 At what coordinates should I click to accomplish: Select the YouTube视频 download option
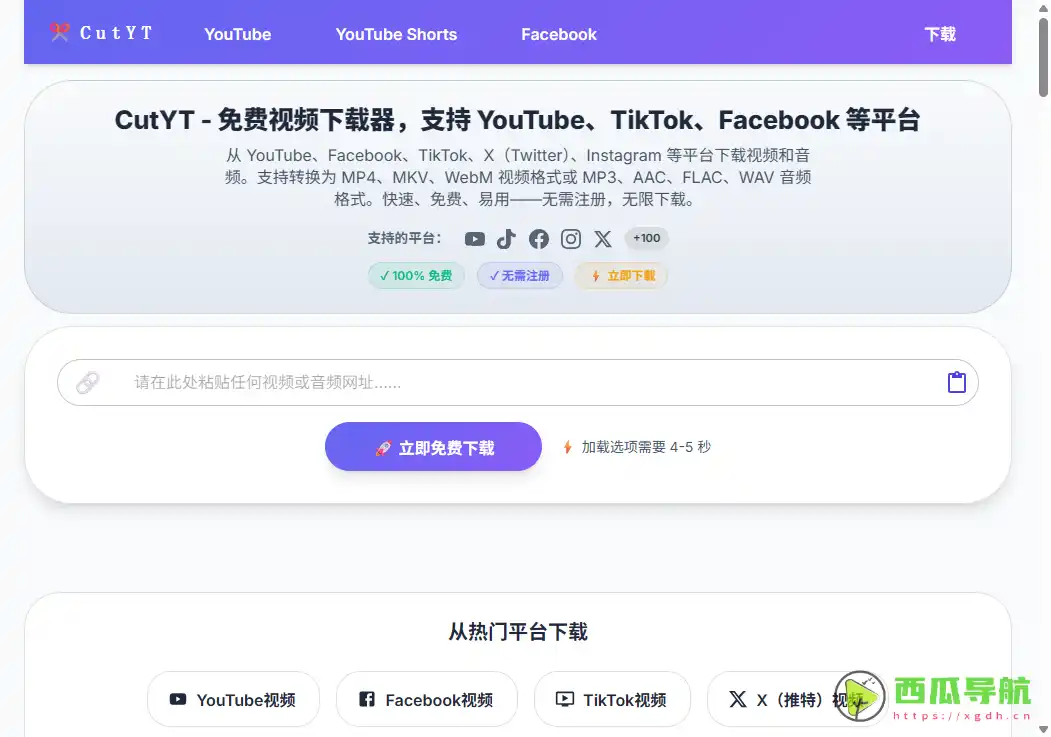pos(233,699)
